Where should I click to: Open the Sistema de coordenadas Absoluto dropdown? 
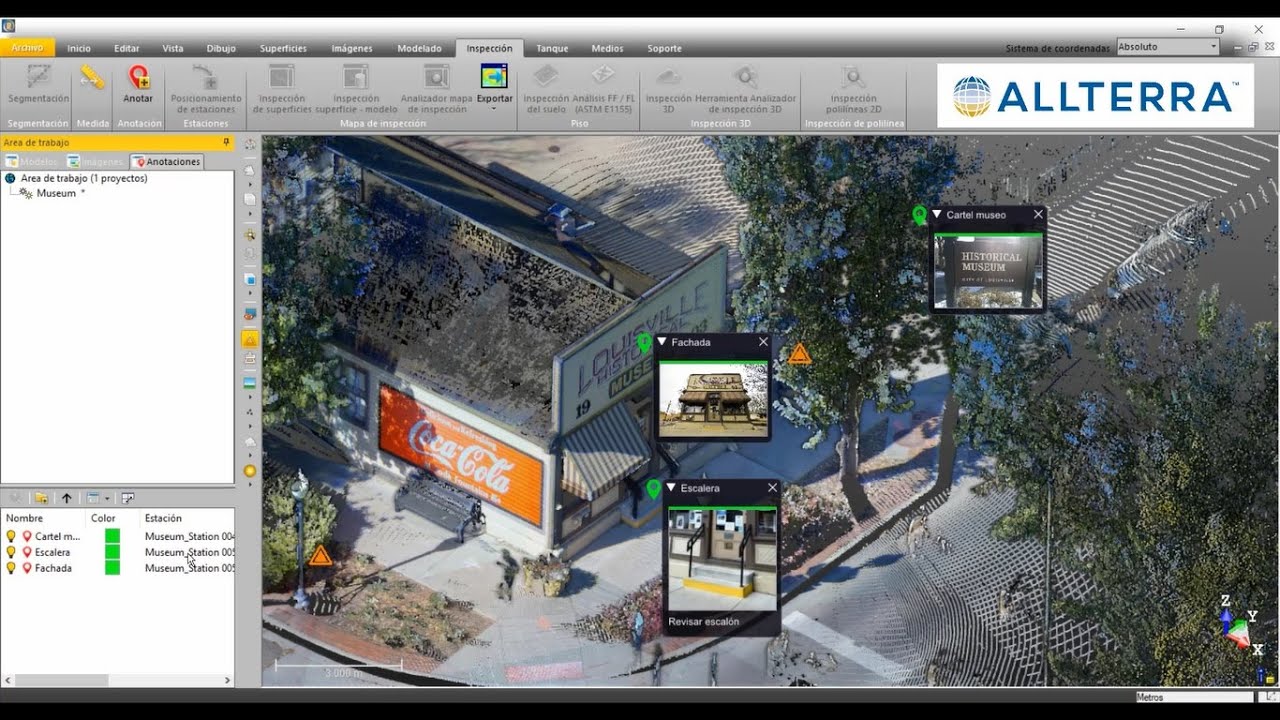coord(1168,47)
